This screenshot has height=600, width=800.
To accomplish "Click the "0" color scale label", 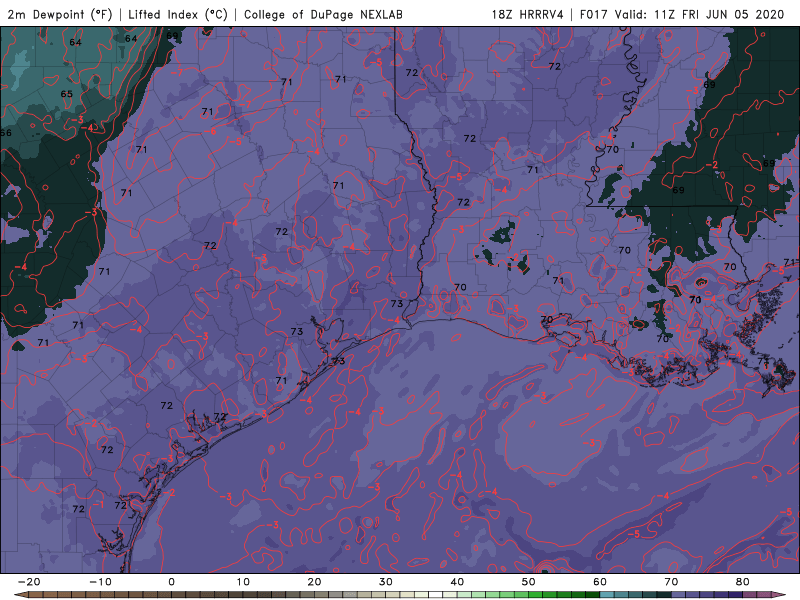I will (171, 582).
